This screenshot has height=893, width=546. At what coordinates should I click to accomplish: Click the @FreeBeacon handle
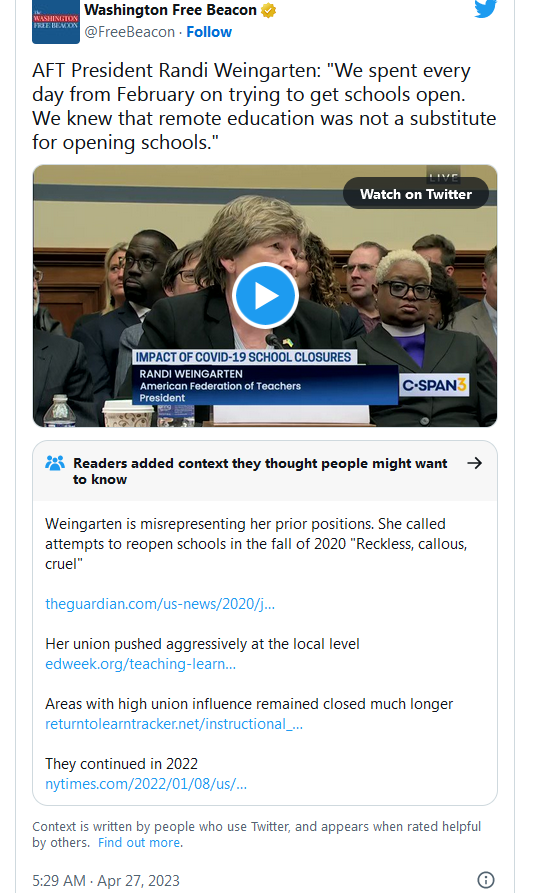click(129, 32)
